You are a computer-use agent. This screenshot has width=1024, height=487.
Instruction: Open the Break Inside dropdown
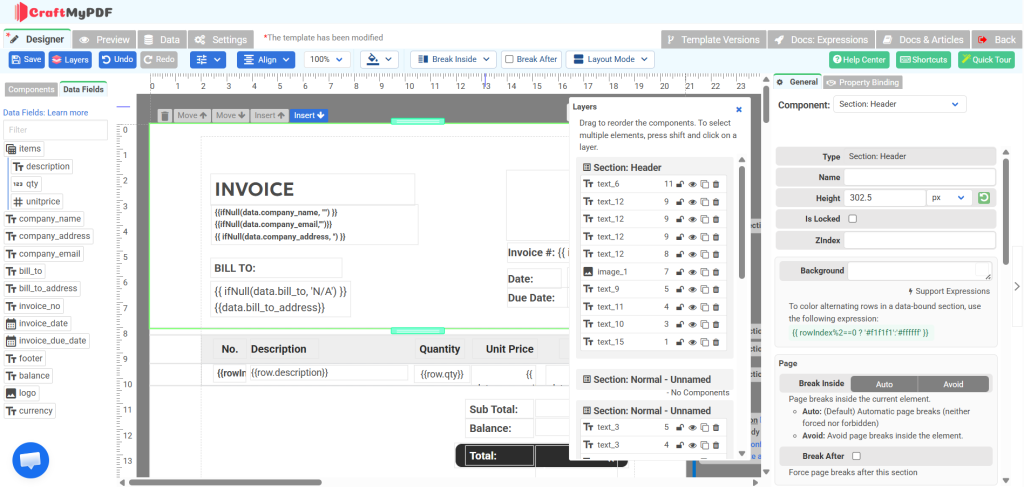tap(453, 59)
